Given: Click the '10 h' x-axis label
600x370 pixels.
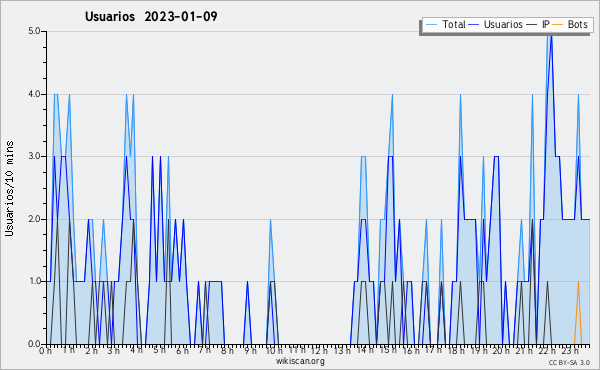Looking at the screenshot, I should click(274, 351).
